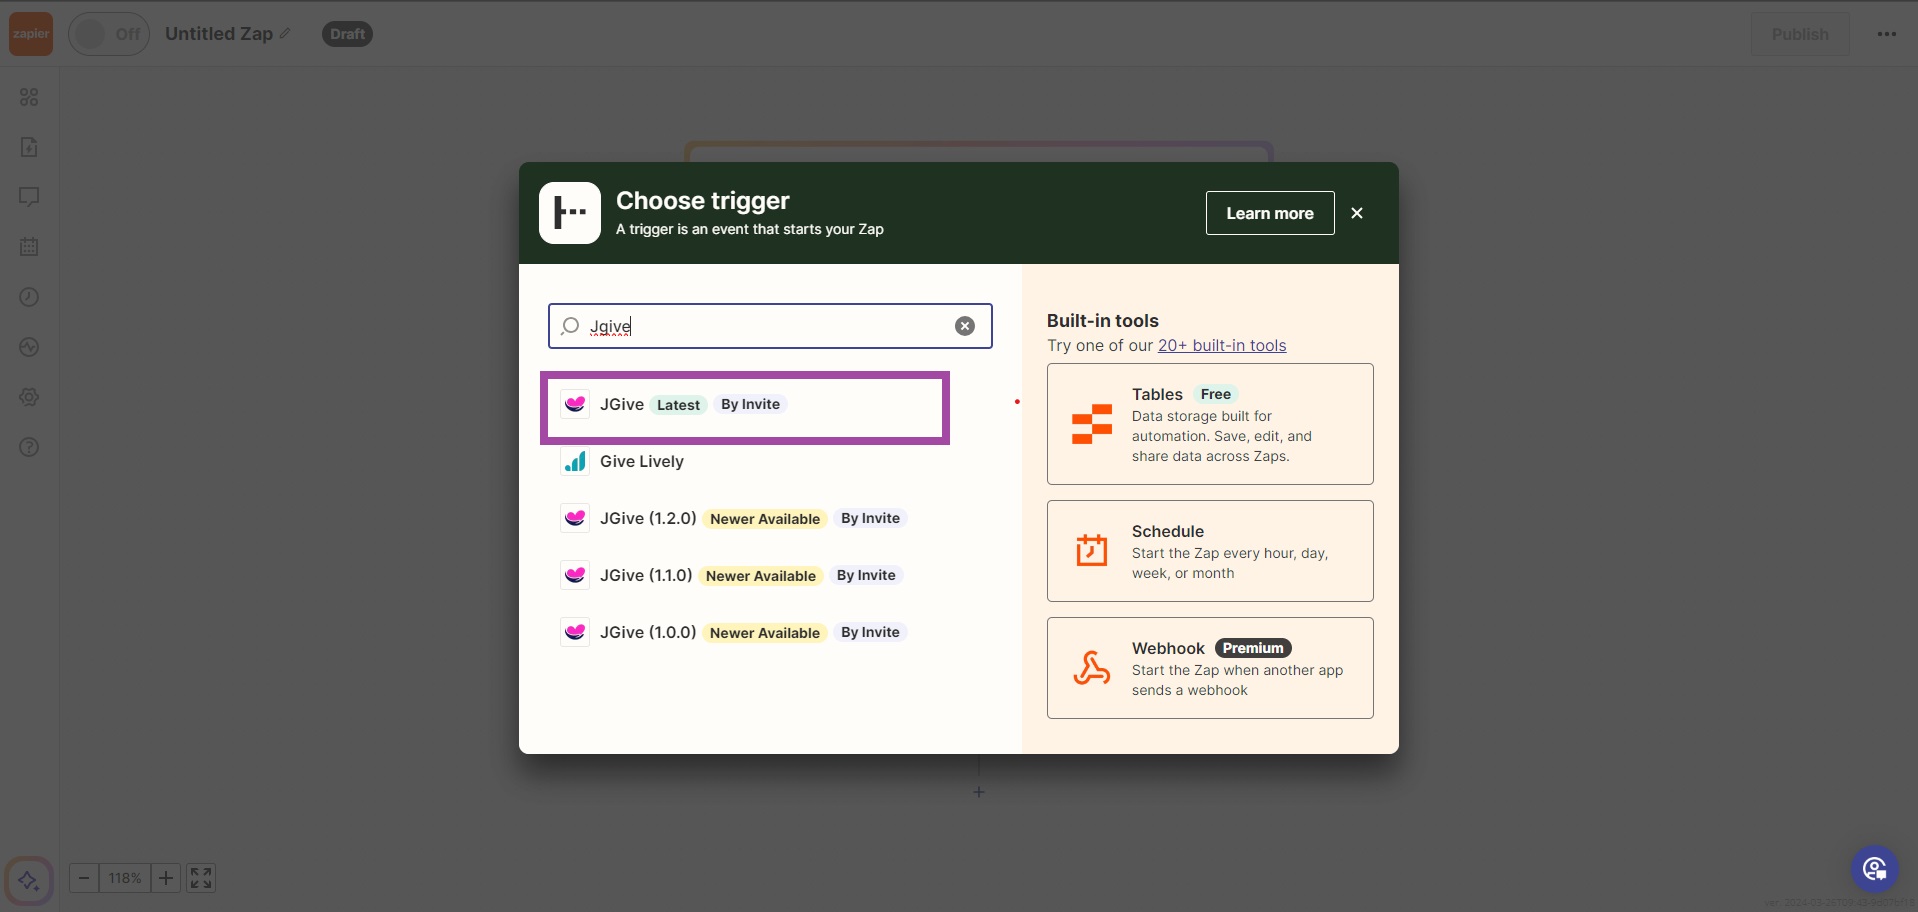
Task: Click the Tables orange icon
Action: [x=1092, y=424]
